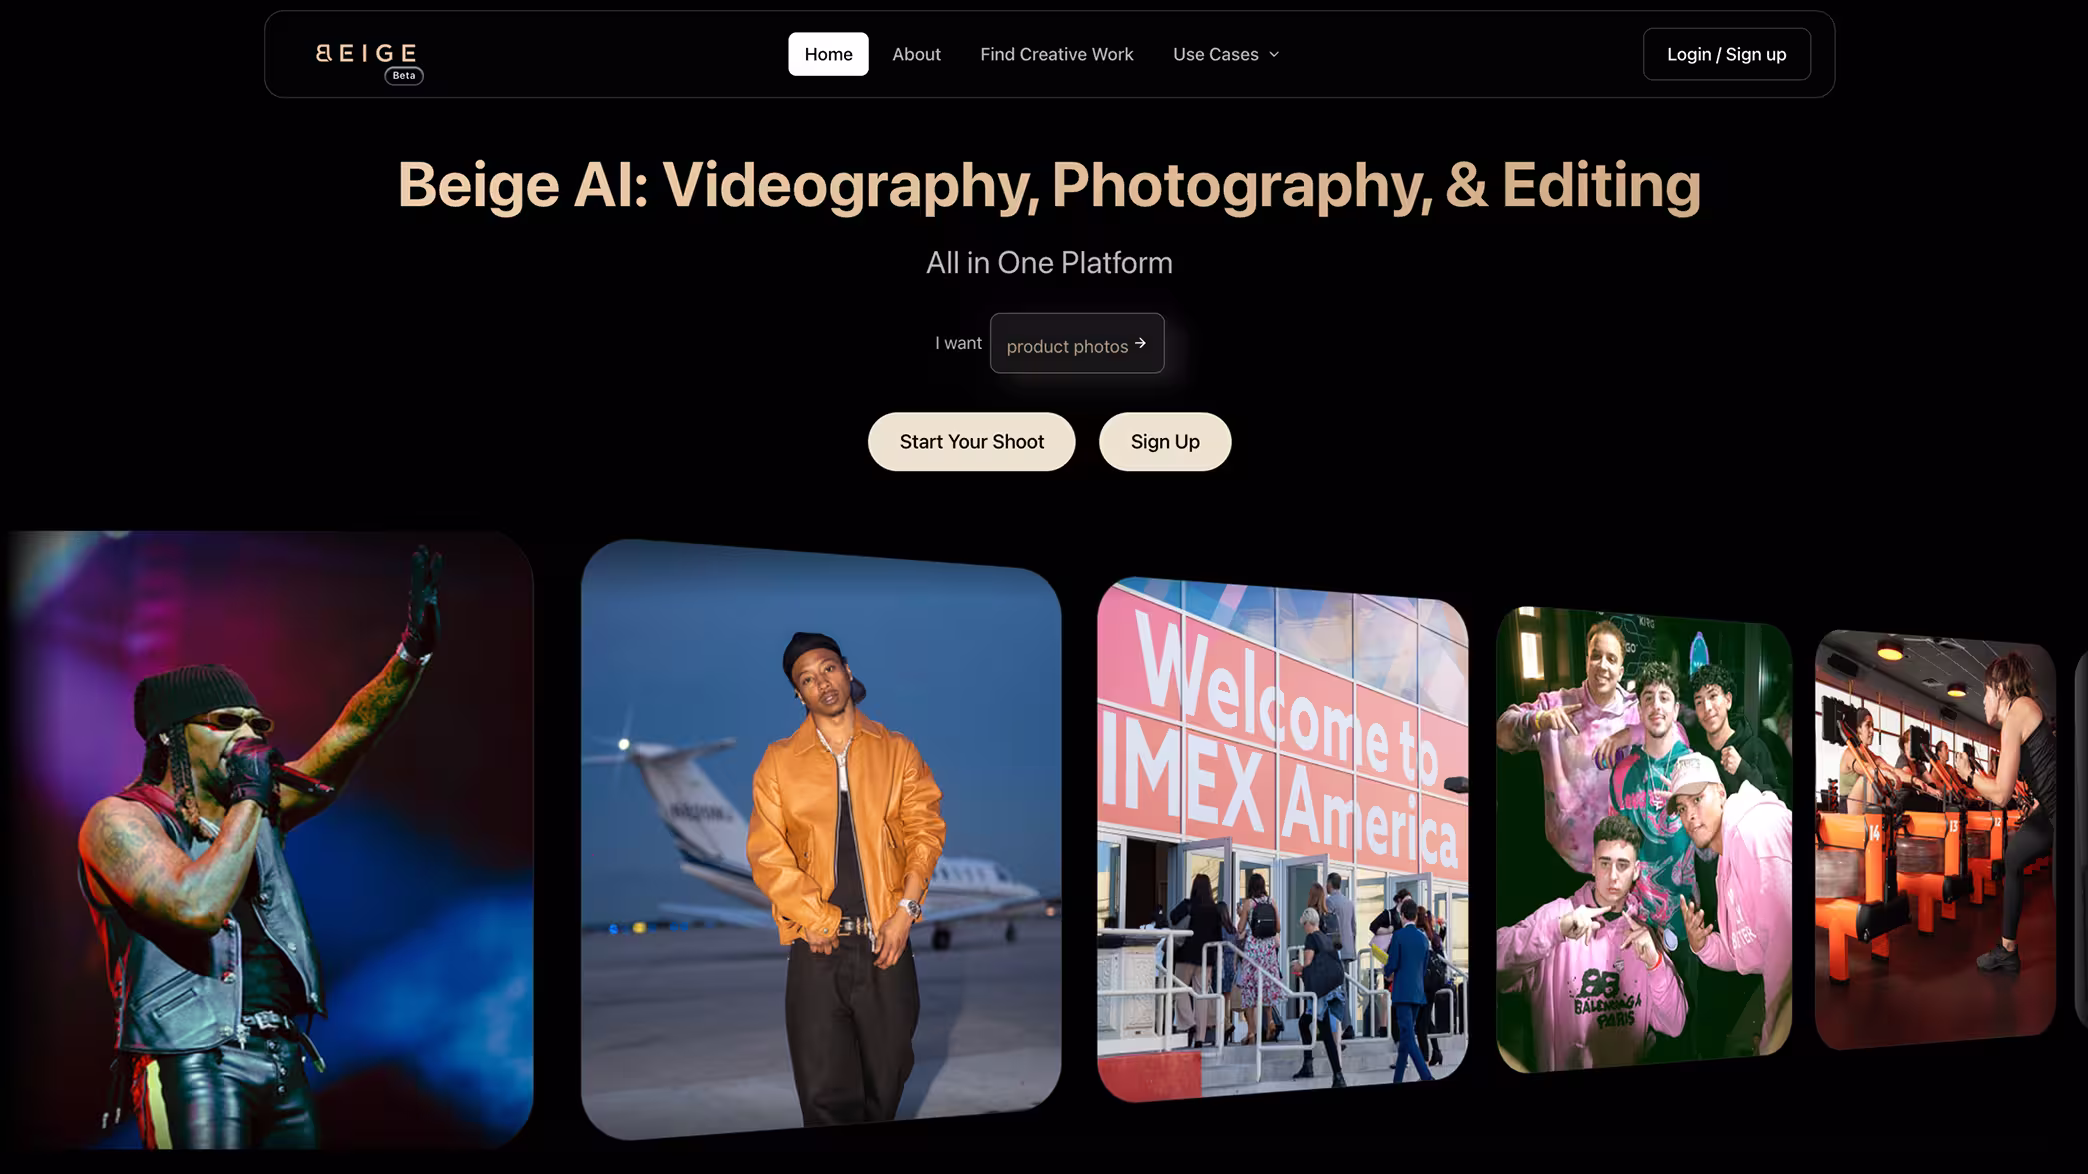Open orange gym treadmill photo
Image resolution: width=2088 pixels, height=1174 pixels.
tap(1935, 839)
